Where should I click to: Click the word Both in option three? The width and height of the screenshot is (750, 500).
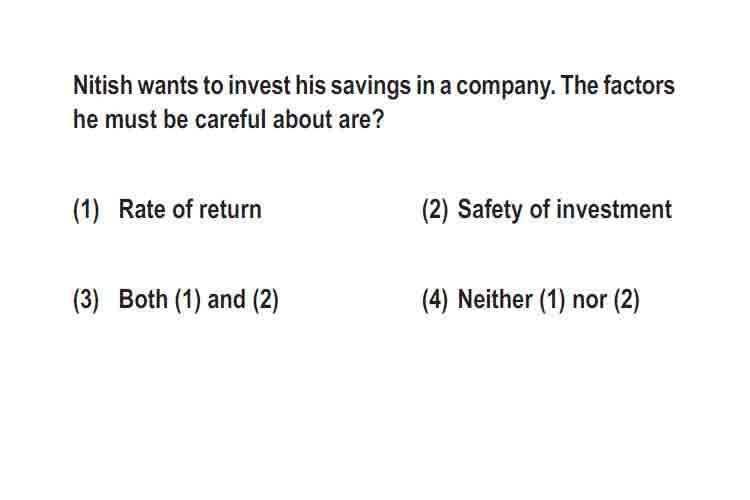(x=143, y=300)
